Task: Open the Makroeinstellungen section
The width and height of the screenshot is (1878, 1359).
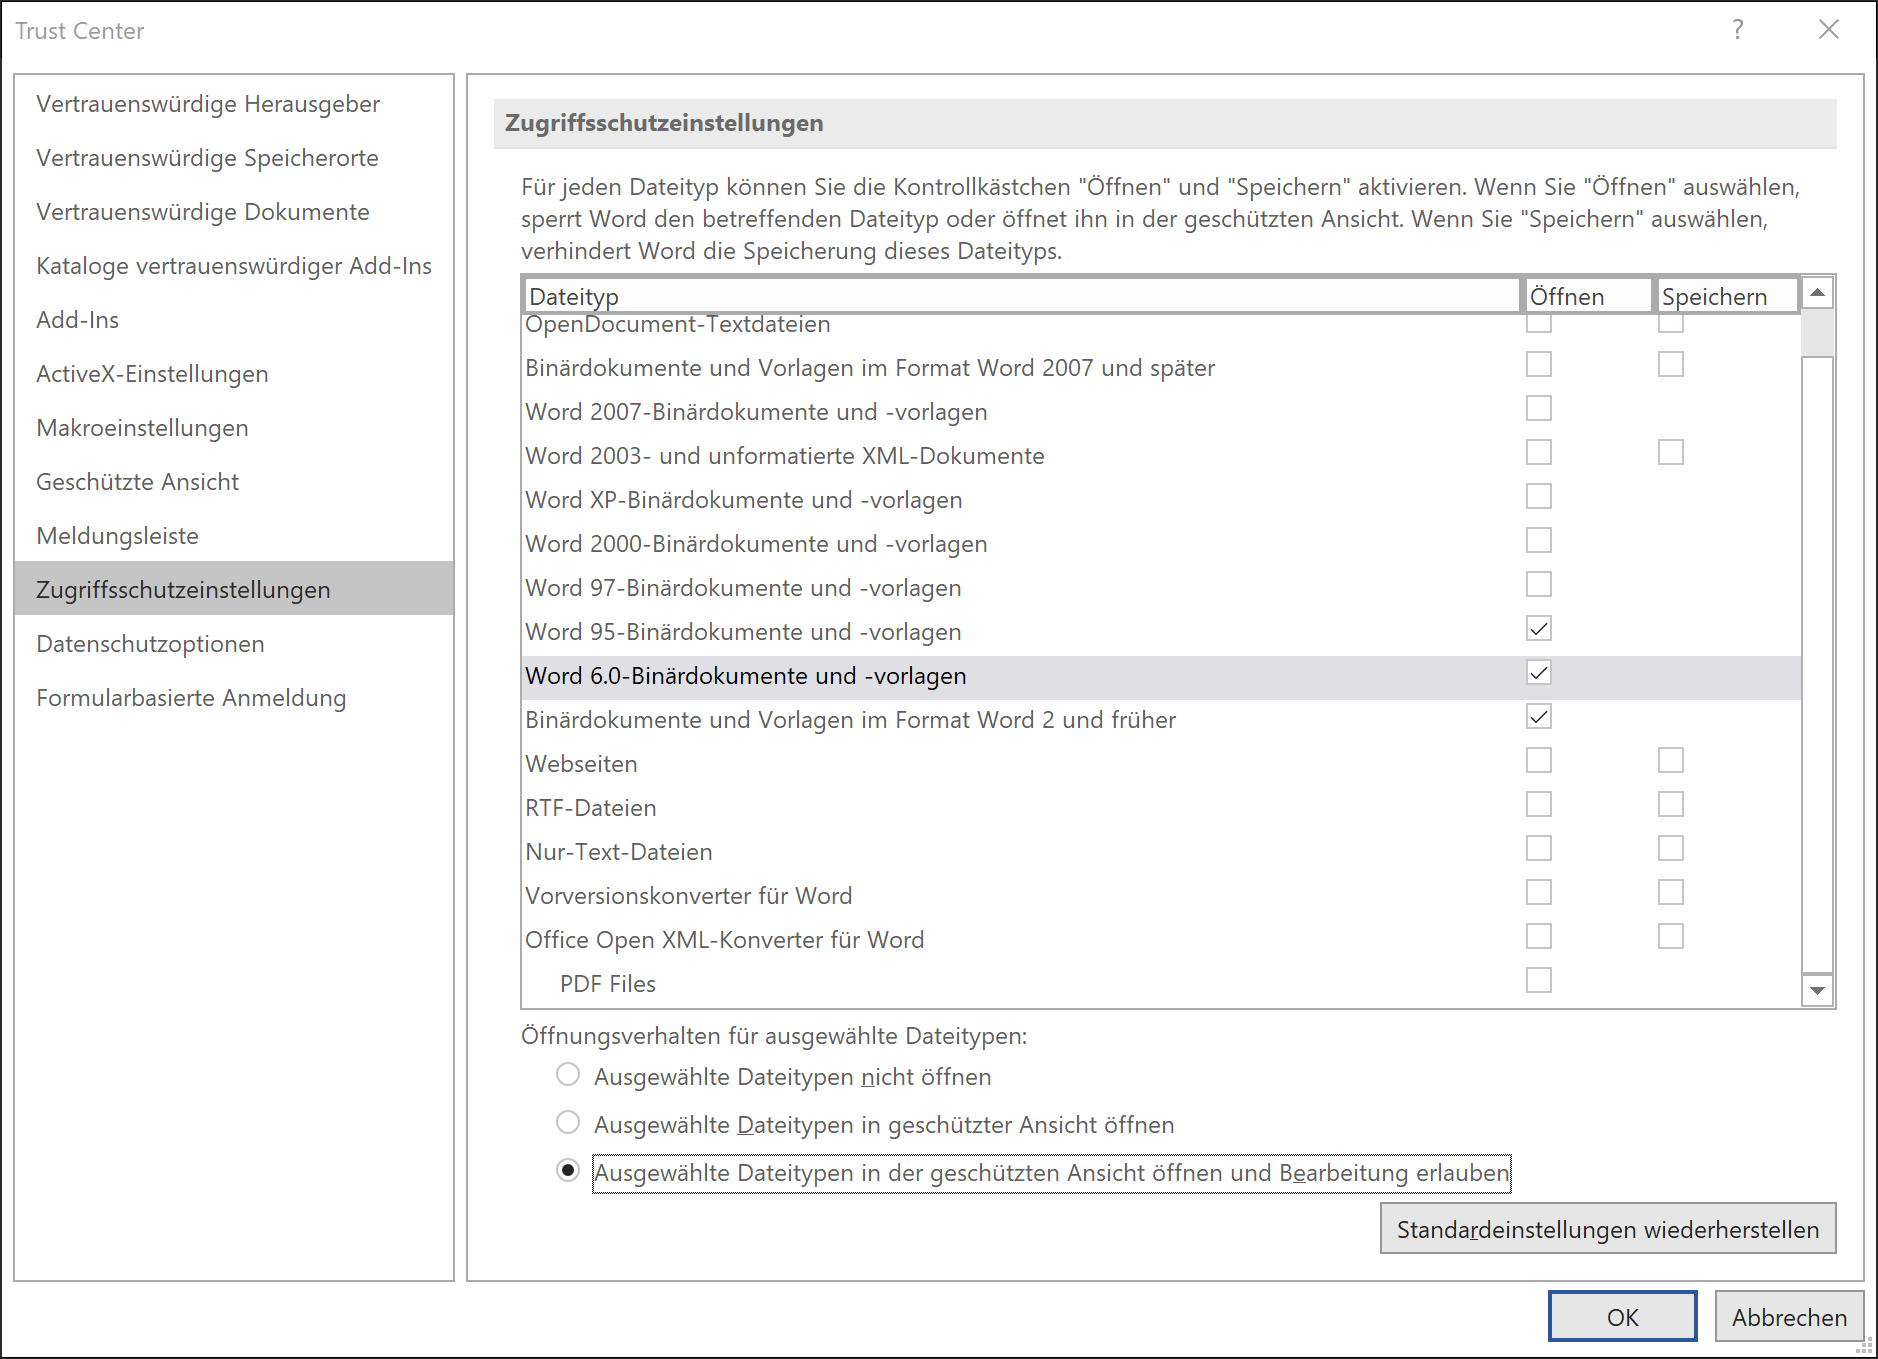Action: coord(142,427)
